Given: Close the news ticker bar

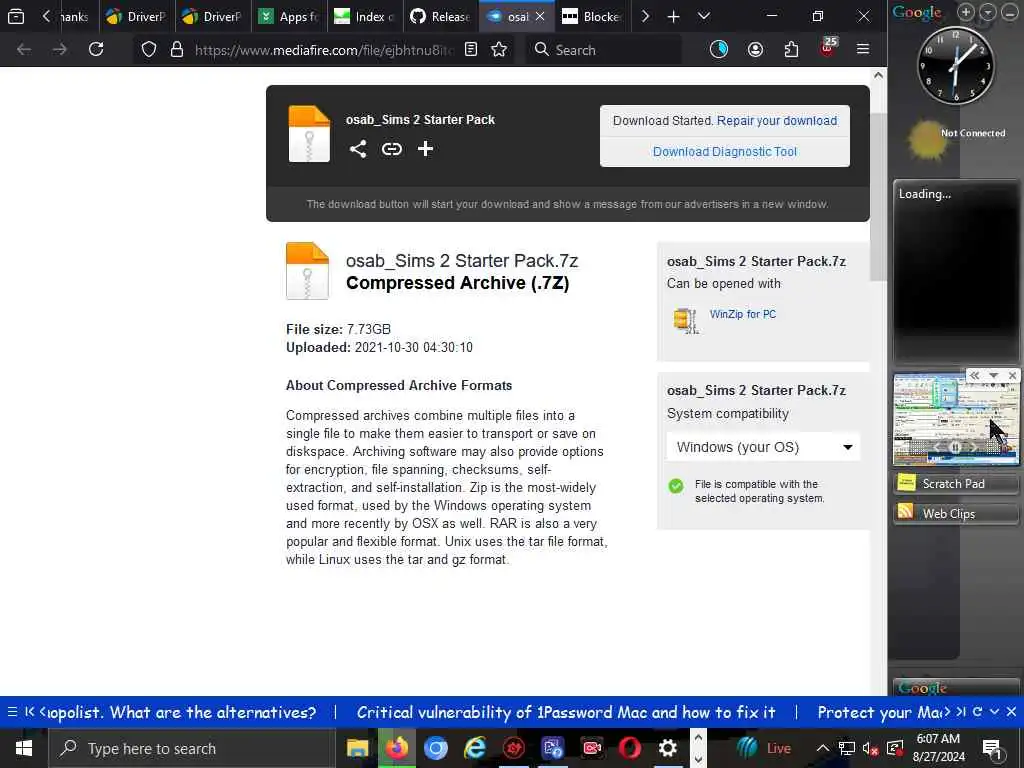Looking at the screenshot, I should pyautogui.click(x=1011, y=712).
